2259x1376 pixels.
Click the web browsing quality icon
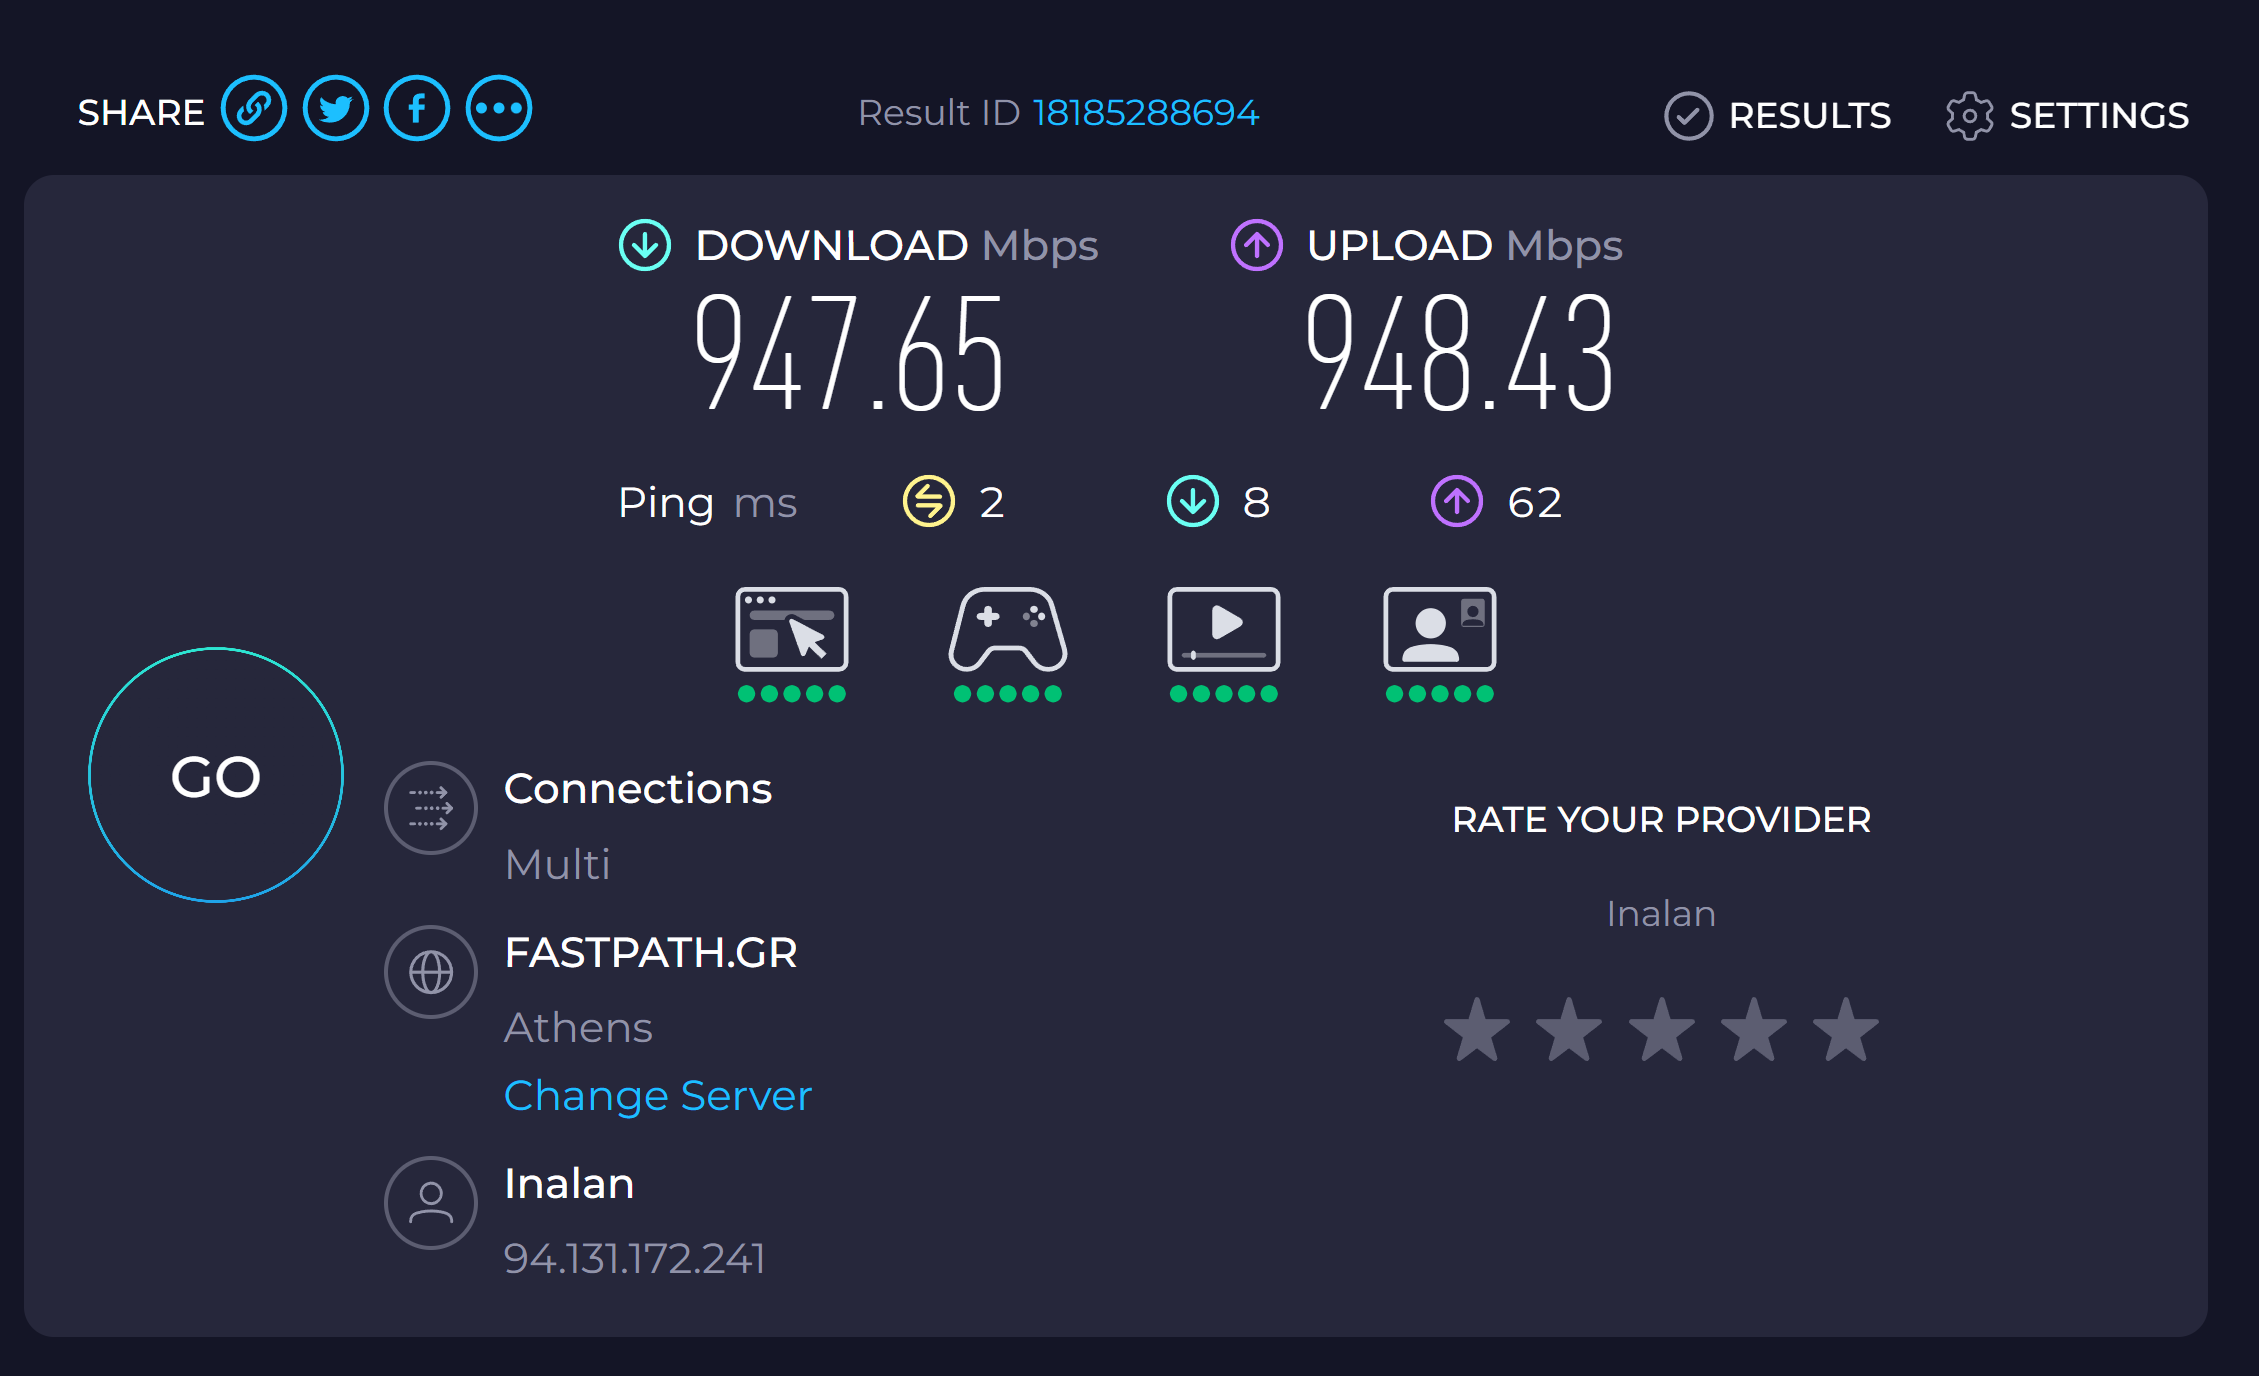tap(791, 630)
